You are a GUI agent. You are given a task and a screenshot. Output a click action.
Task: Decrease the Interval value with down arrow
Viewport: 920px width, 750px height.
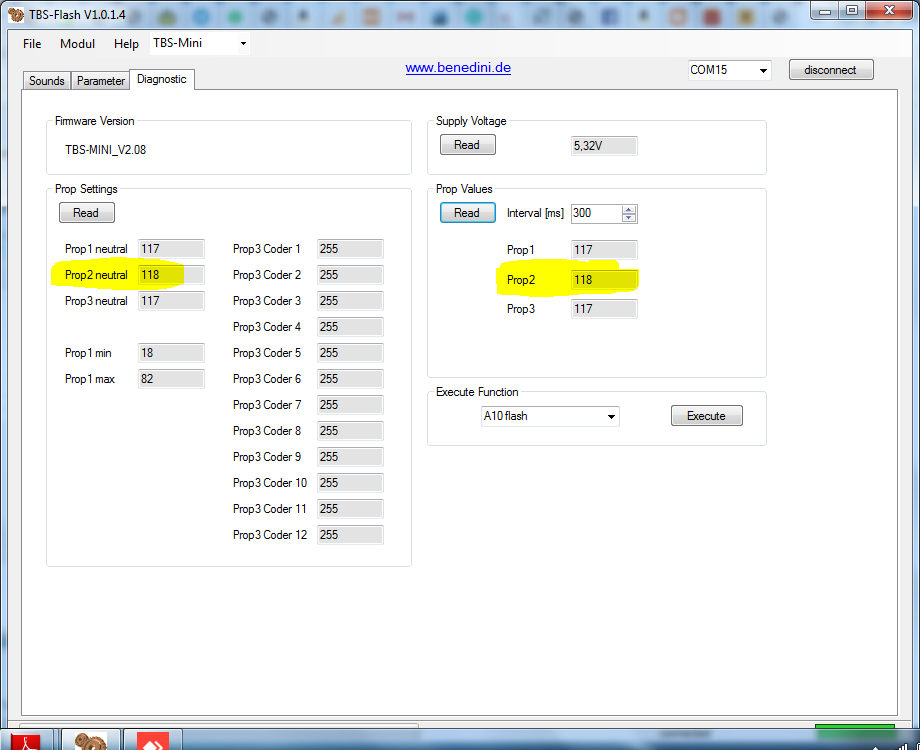click(629, 218)
